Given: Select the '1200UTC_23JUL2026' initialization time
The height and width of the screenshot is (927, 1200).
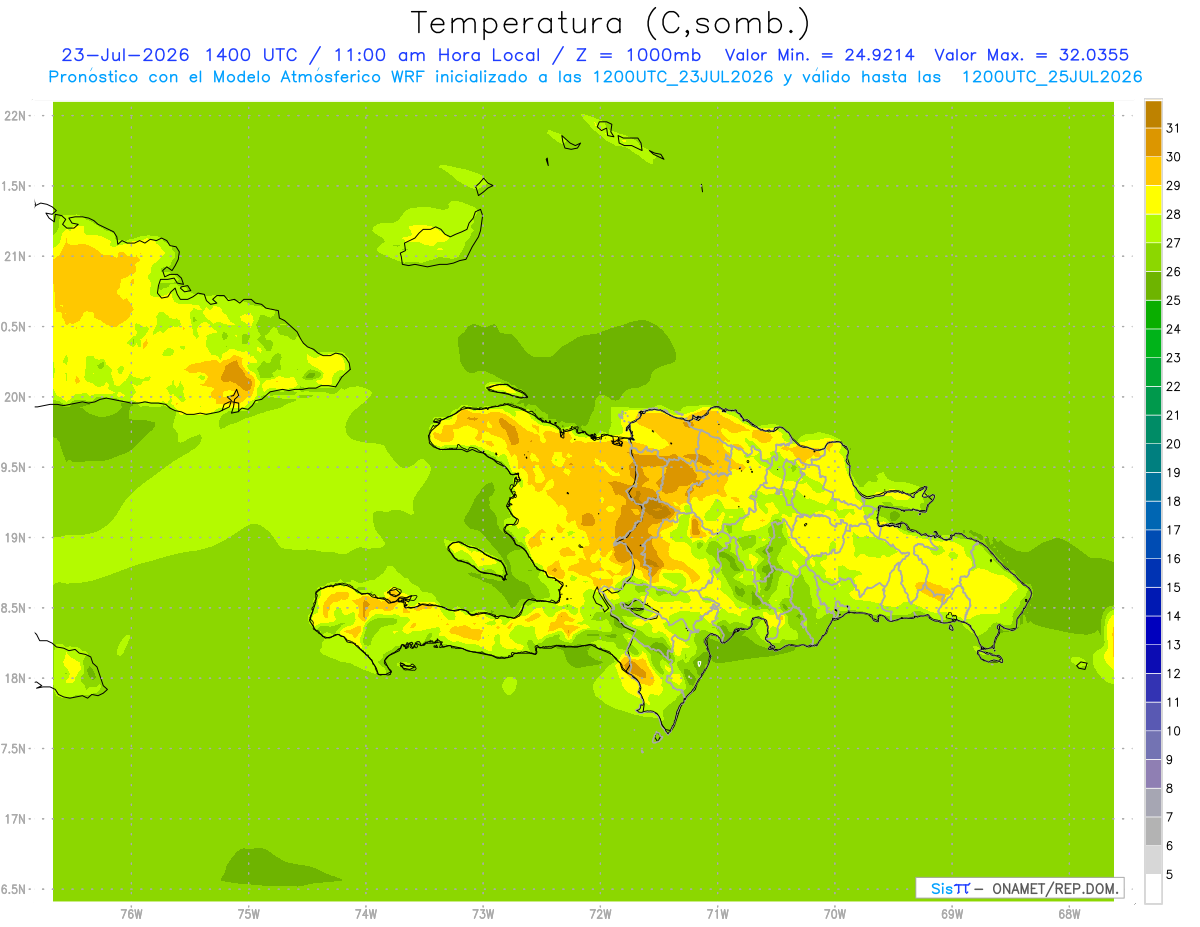Looking at the screenshot, I should point(684,77).
